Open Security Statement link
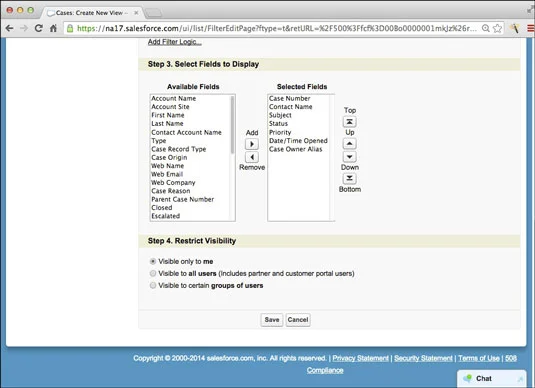Screen dimensions: 535x388 tap(423, 358)
